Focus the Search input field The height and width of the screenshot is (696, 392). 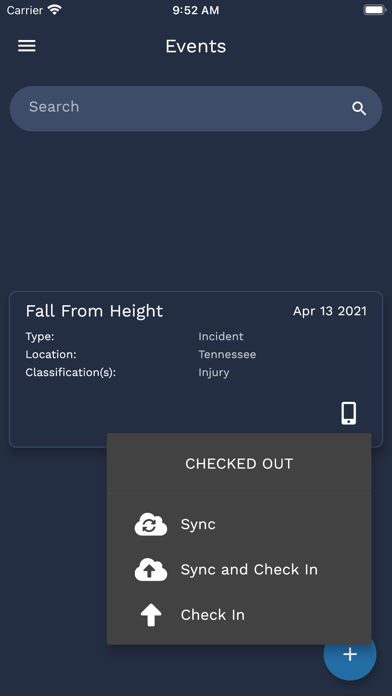tap(196, 108)
